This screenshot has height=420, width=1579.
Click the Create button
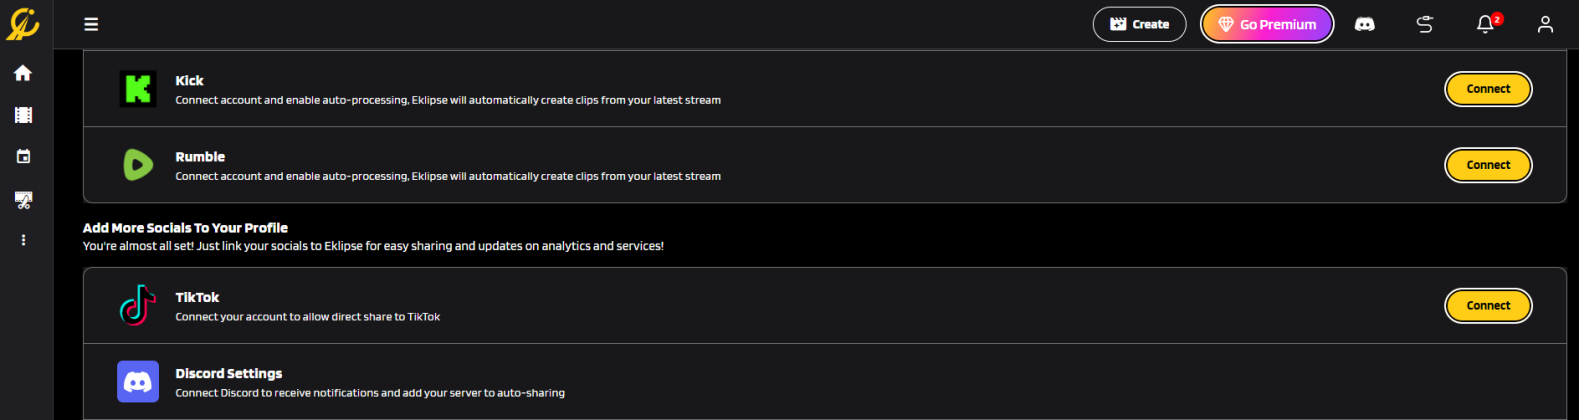point(1139,24)
